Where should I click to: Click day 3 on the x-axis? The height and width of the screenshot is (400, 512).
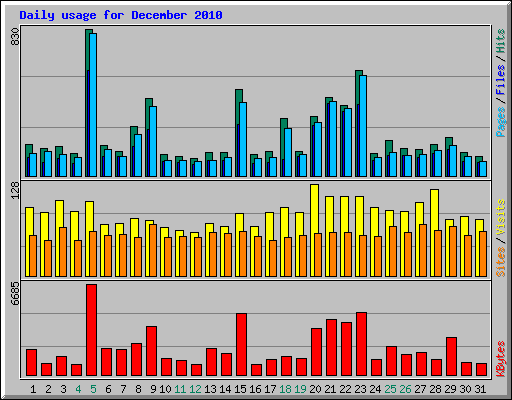[x=63, y=389]
